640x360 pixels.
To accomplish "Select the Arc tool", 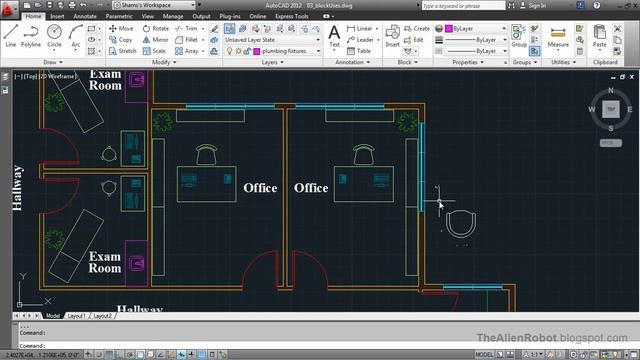I will pyautogui.click(x=76, y=36).
